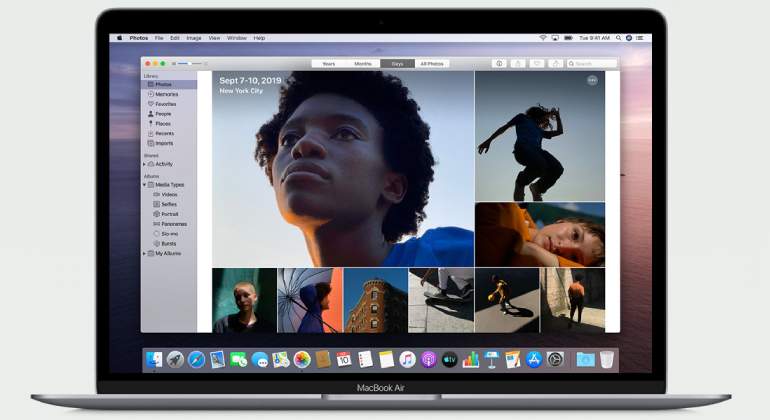Open the Window menu
Screen dimensions: 770x420
[237, 38]
